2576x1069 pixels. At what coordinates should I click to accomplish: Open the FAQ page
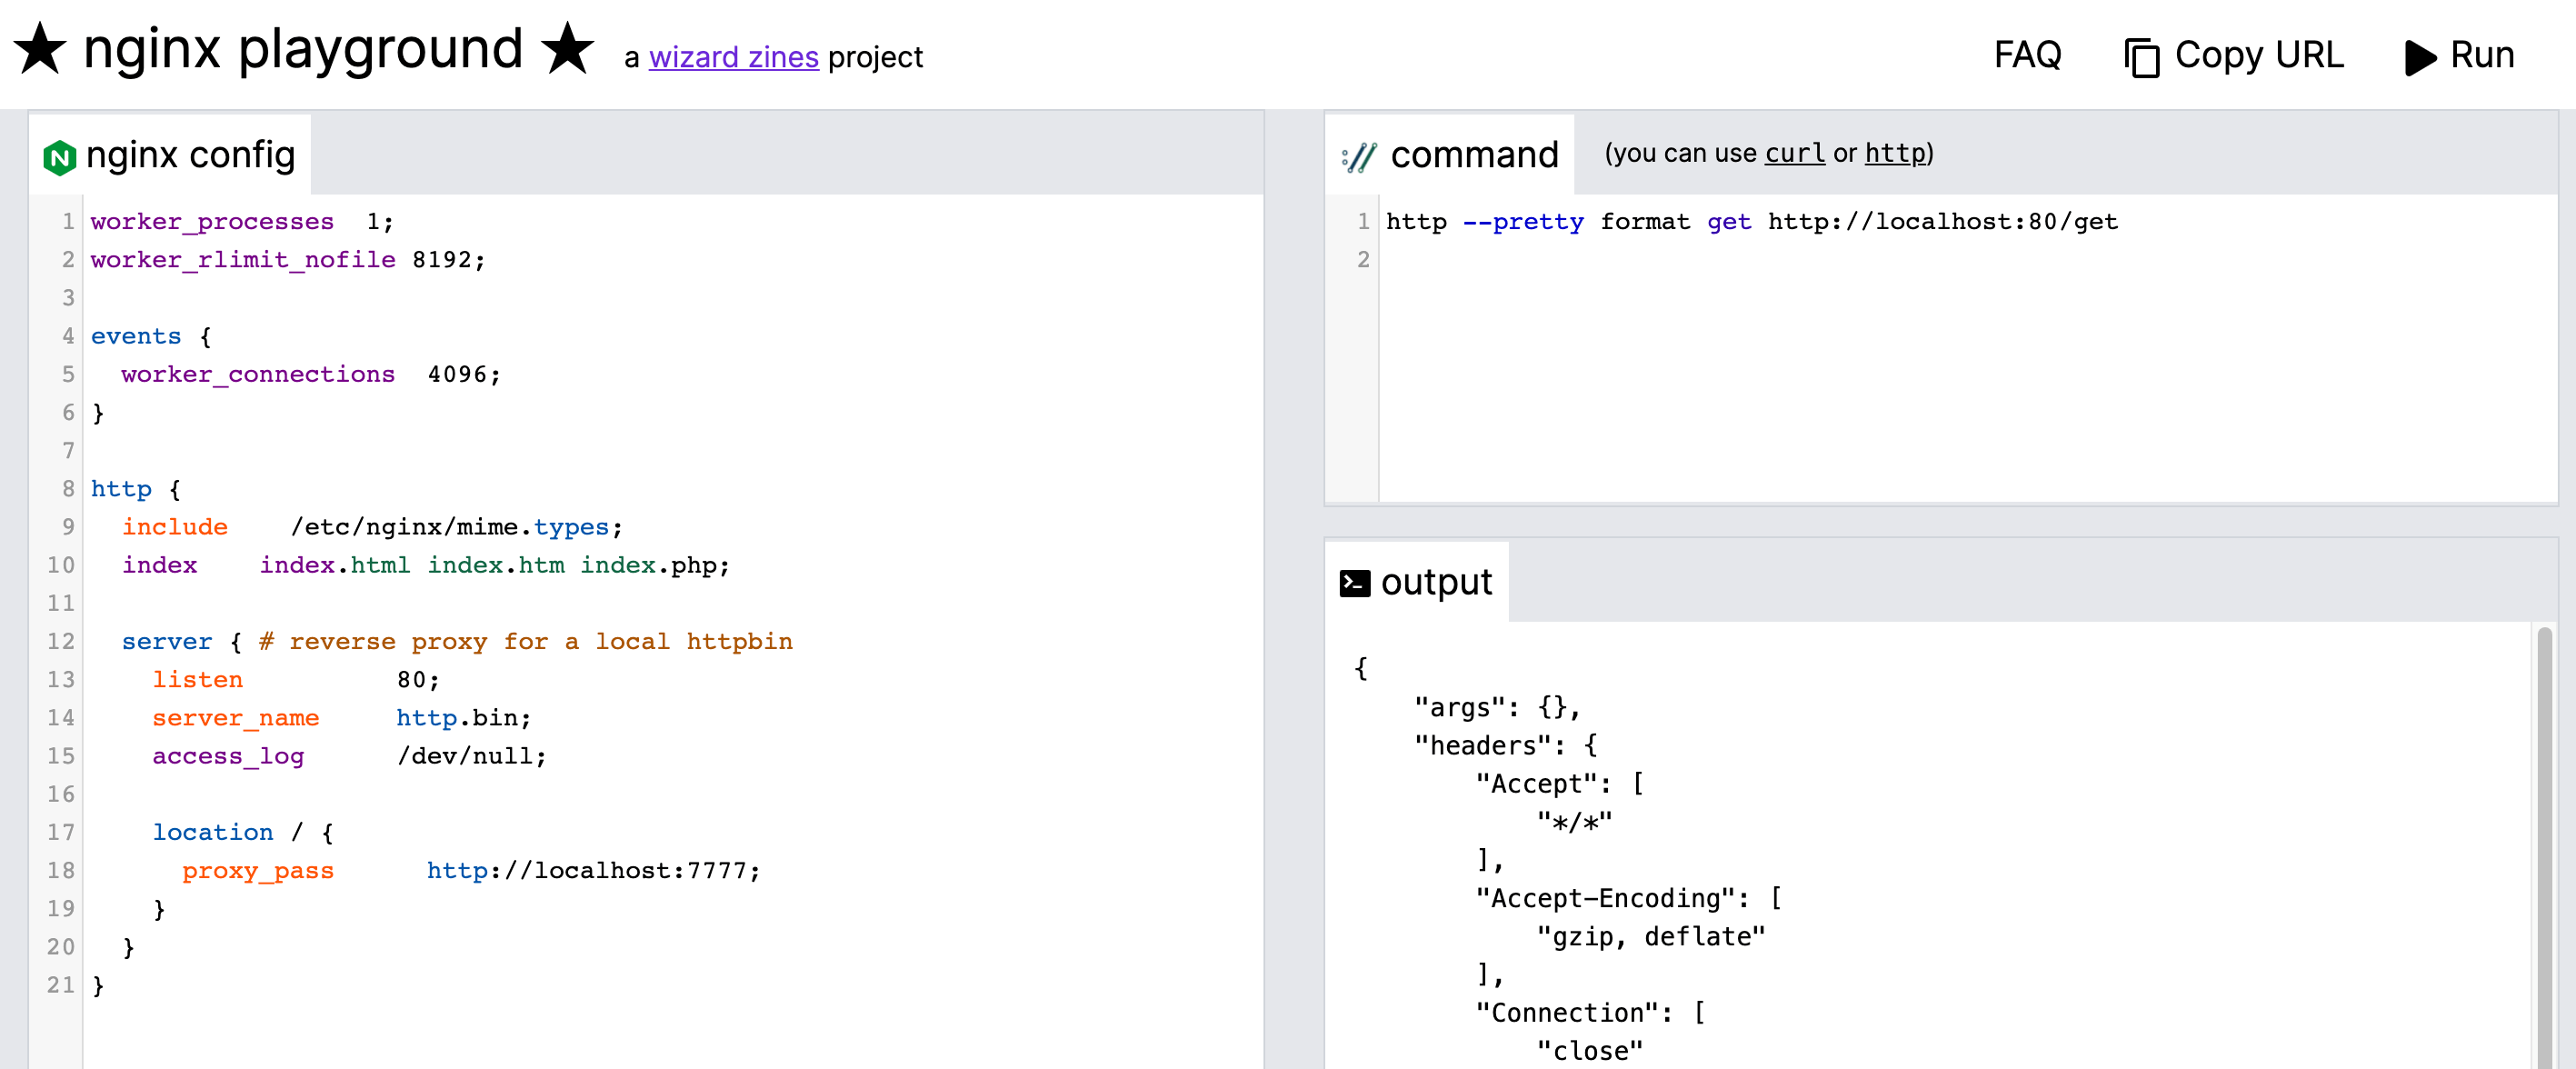pos(2027,55)
